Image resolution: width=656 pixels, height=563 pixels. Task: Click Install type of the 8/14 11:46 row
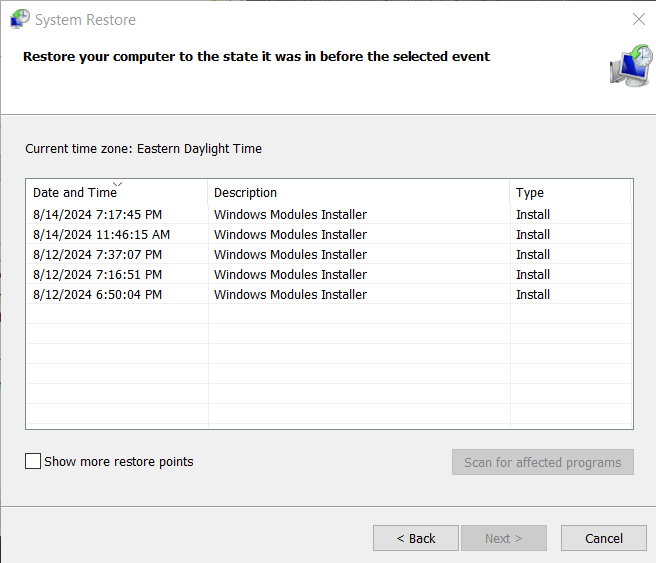pos(533,235)
